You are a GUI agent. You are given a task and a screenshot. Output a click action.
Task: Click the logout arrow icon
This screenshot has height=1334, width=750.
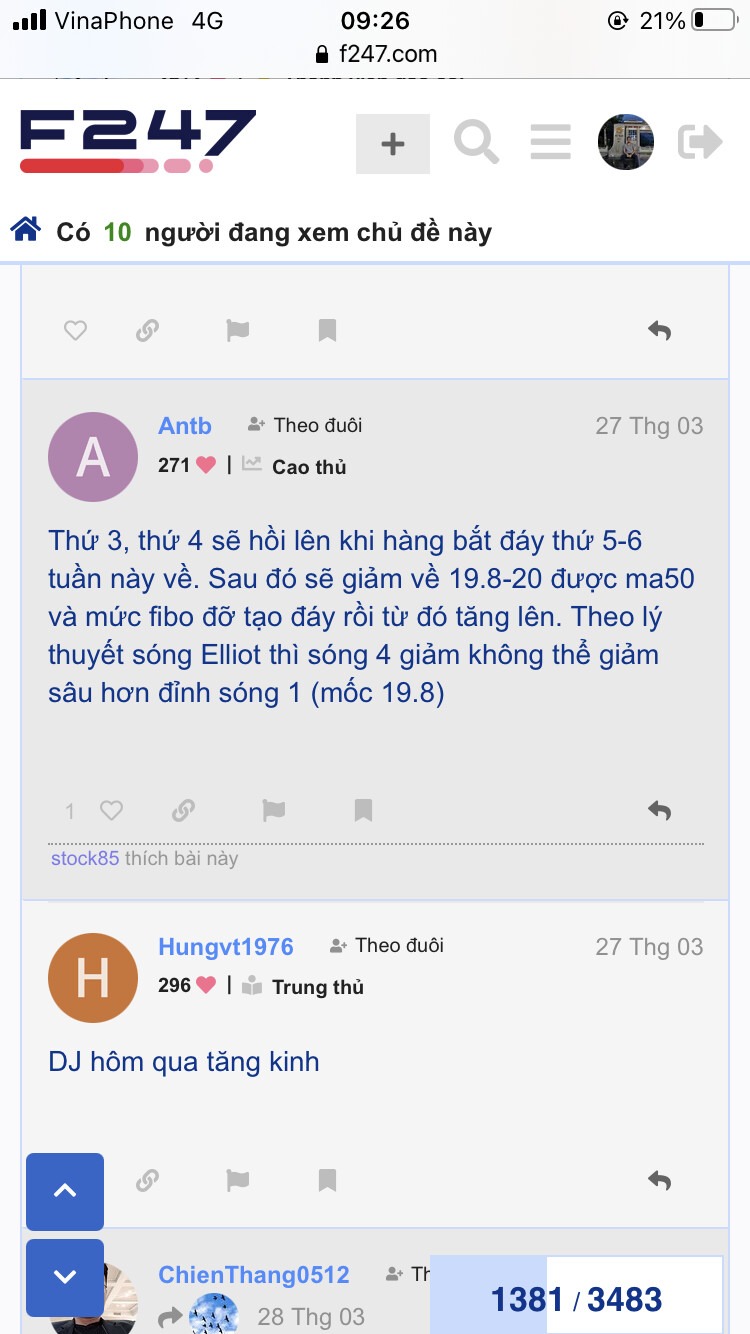[x=699, y=143]
